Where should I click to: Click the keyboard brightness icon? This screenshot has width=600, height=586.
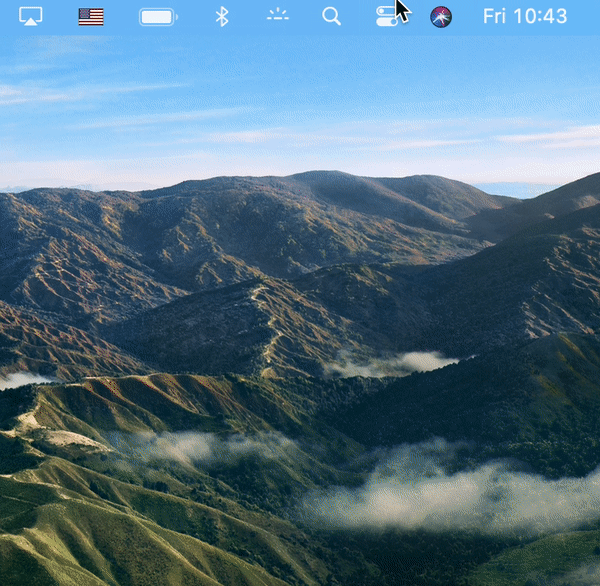click(277, 16)
